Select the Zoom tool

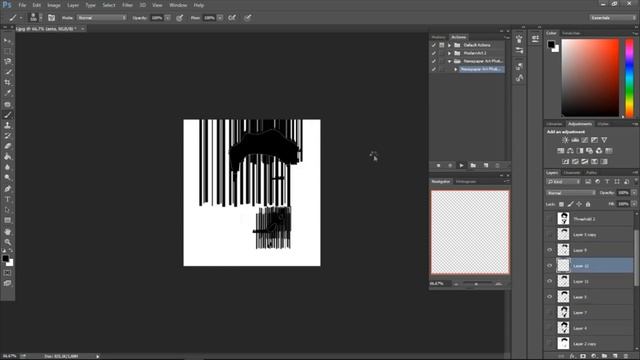tap(7, 242)
